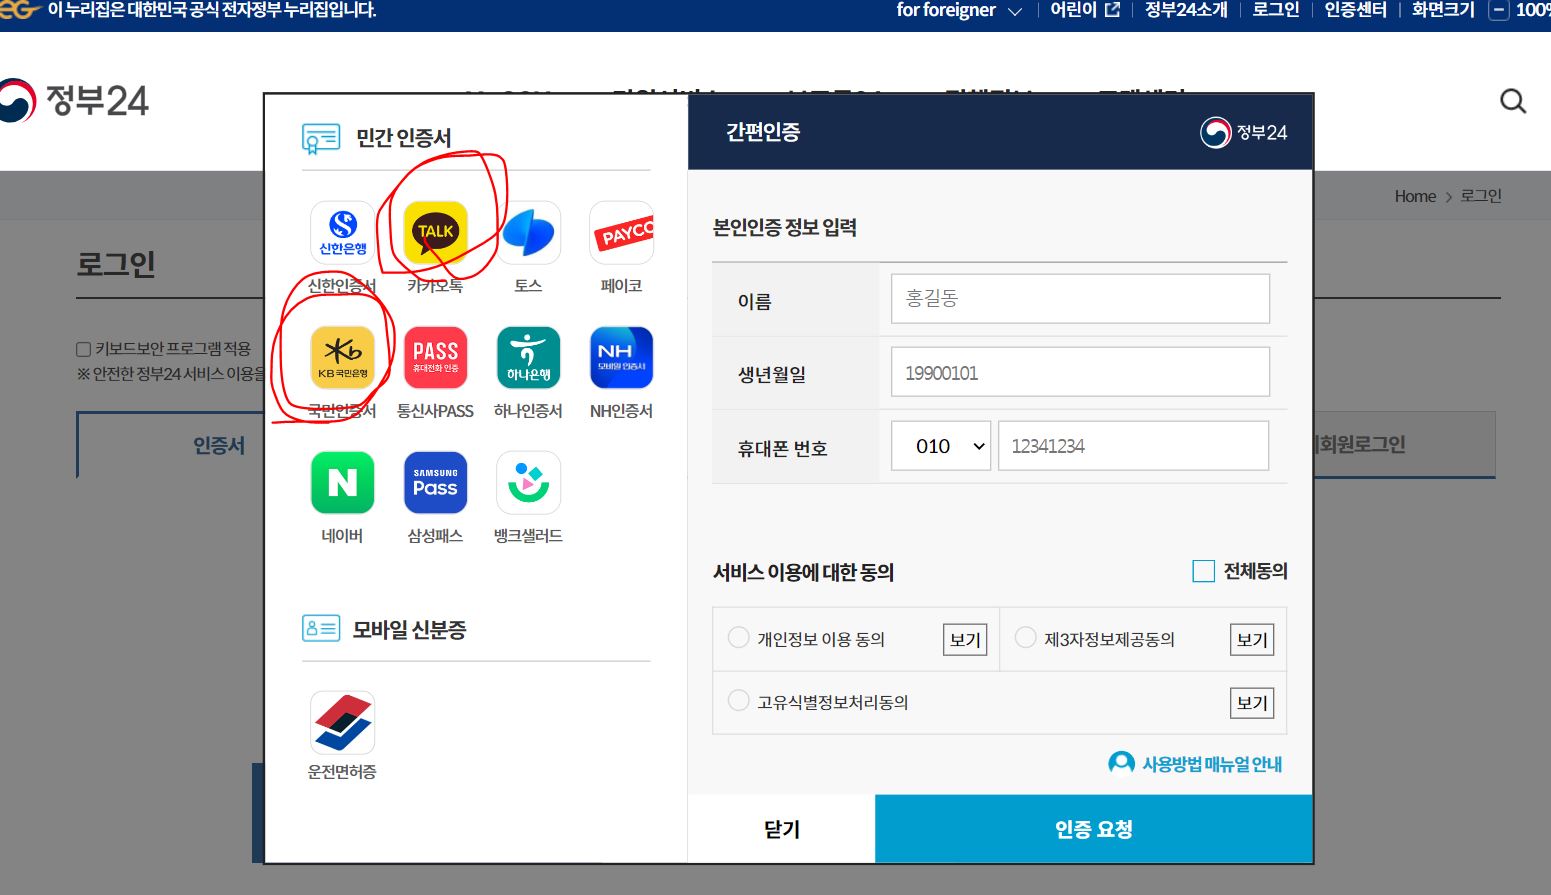Image resolution: width=1551 pixels, height=895 pixels.
Task: Click the search magnifier icon
Action: (1513, 101)
